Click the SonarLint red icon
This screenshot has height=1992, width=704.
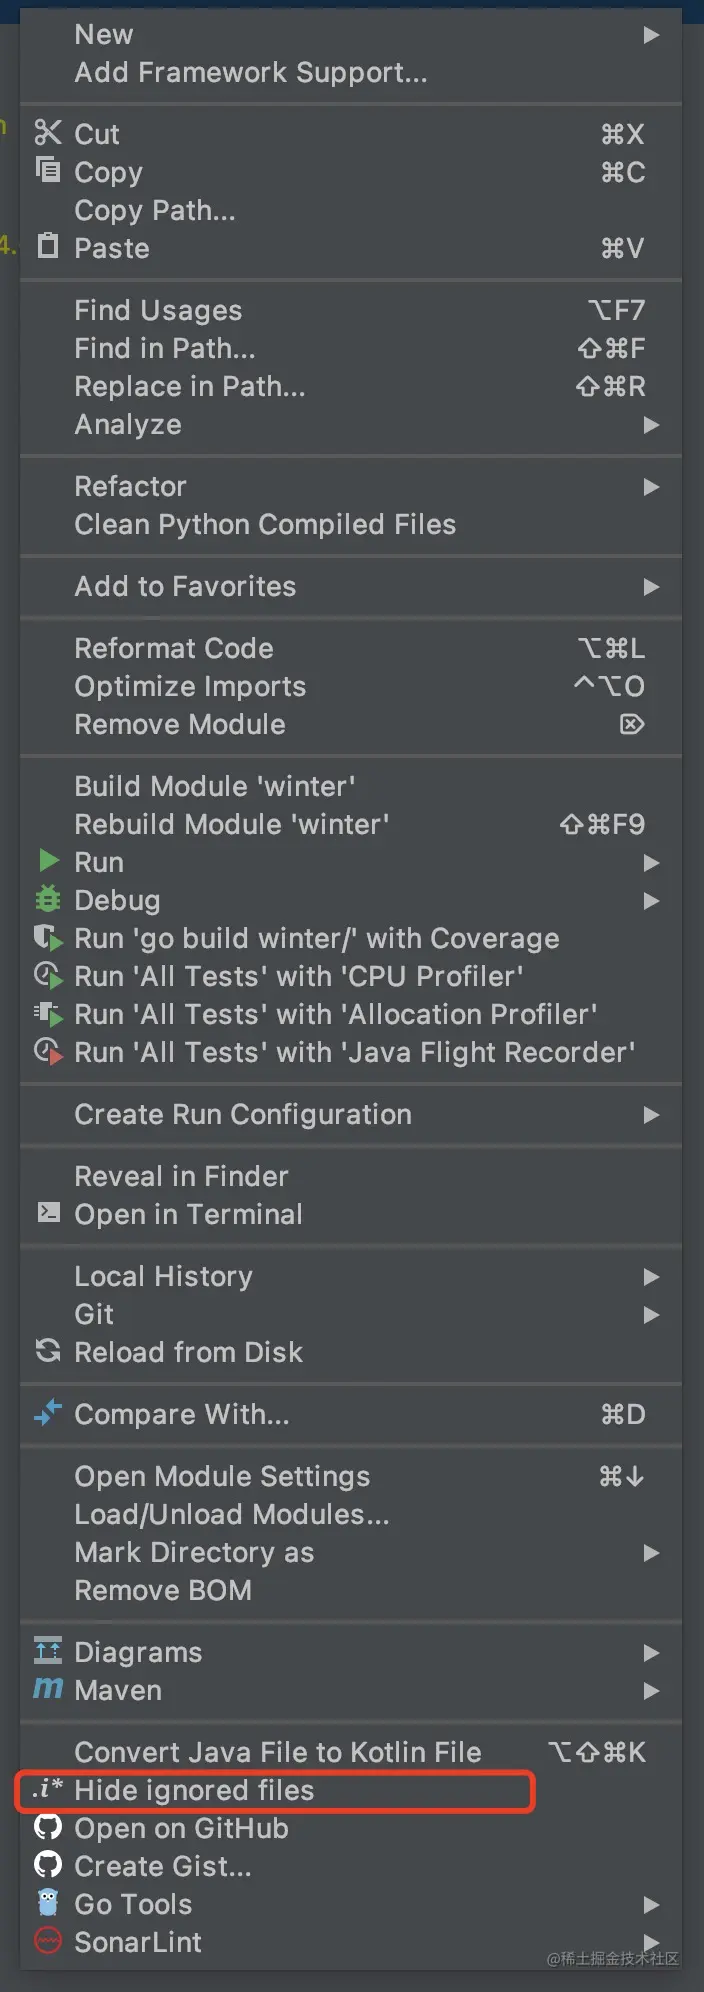pyautogui.click(x=47, y=1941)
